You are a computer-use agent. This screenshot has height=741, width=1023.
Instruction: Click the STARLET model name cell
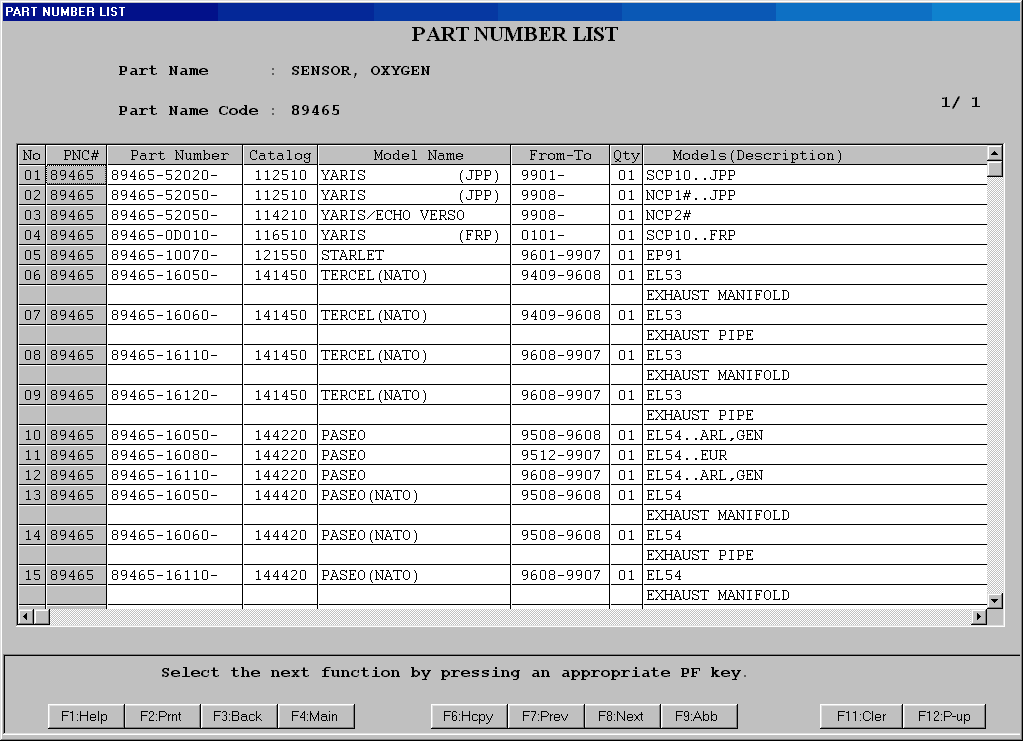(x=414, y=255)
